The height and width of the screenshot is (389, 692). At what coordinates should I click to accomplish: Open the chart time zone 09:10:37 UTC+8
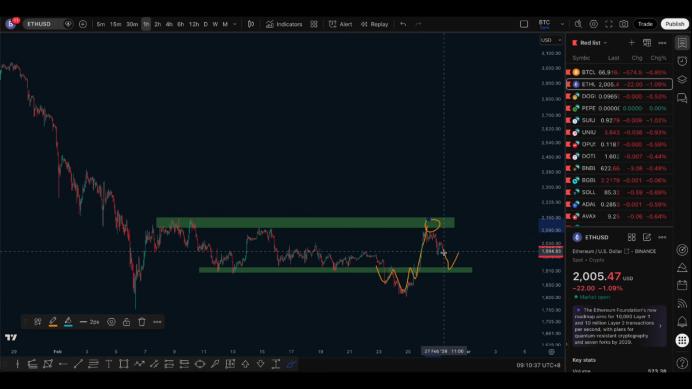[538, 365]
